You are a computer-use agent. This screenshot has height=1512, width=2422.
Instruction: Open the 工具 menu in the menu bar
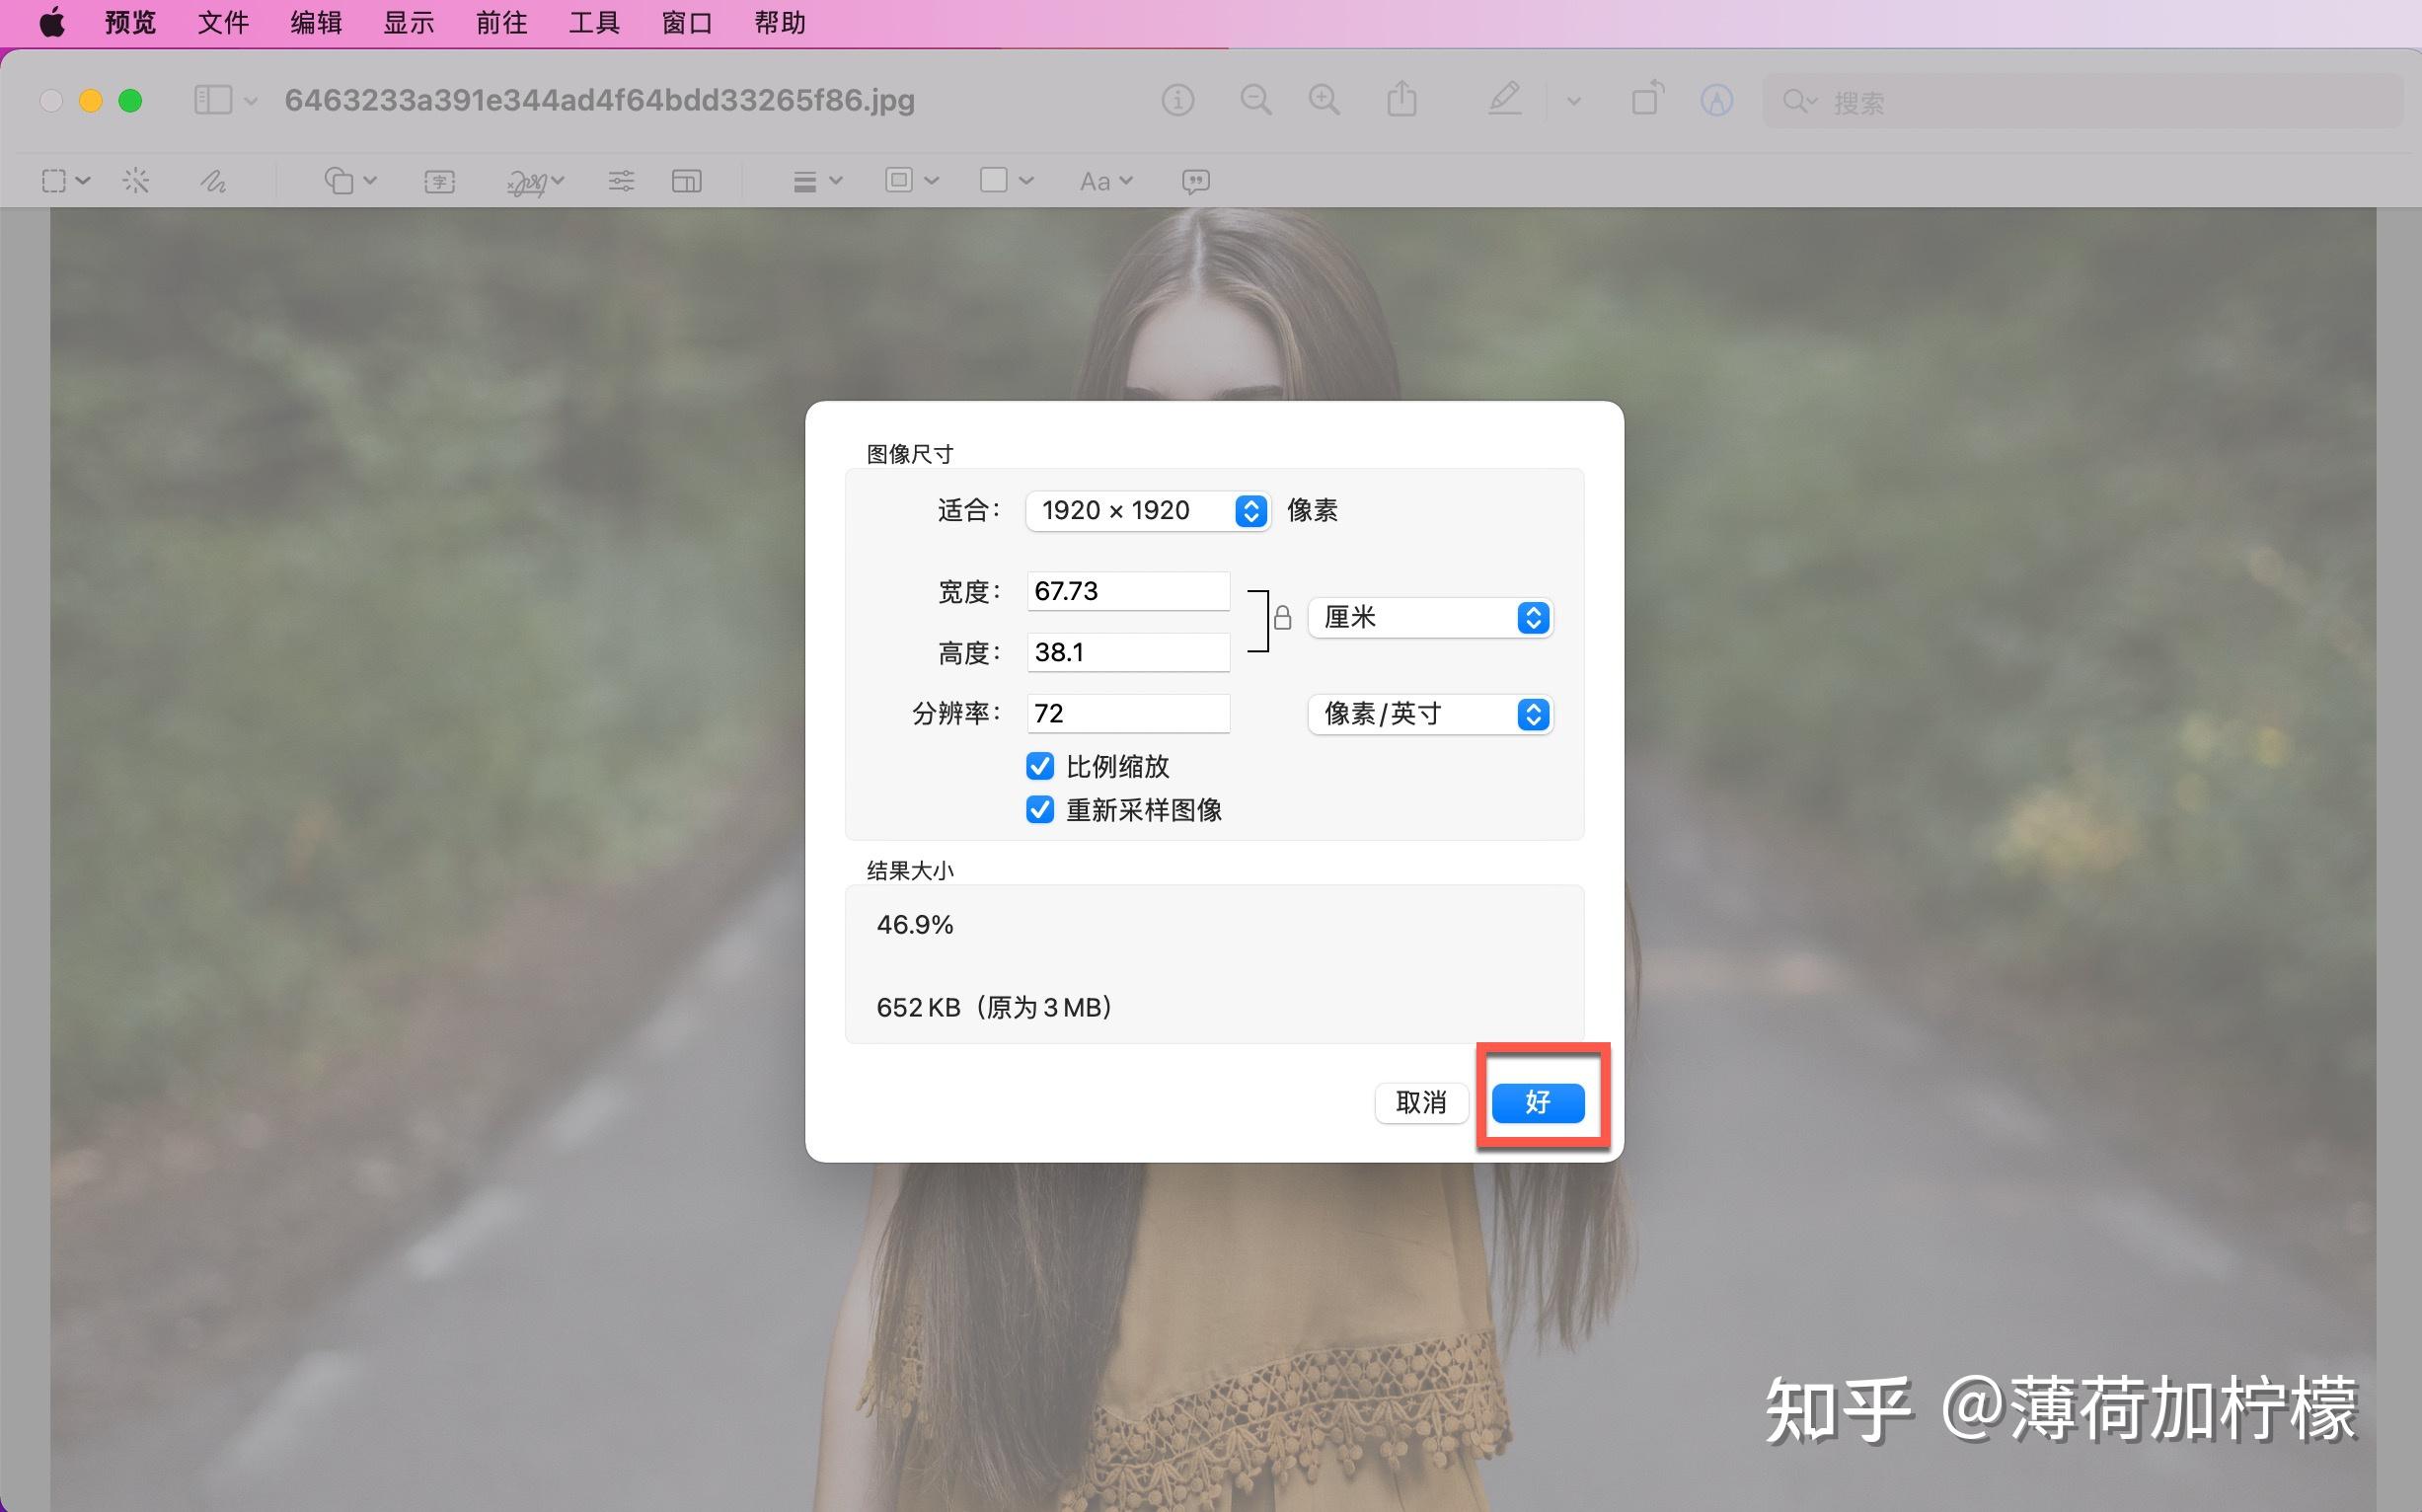coord(593,22)
